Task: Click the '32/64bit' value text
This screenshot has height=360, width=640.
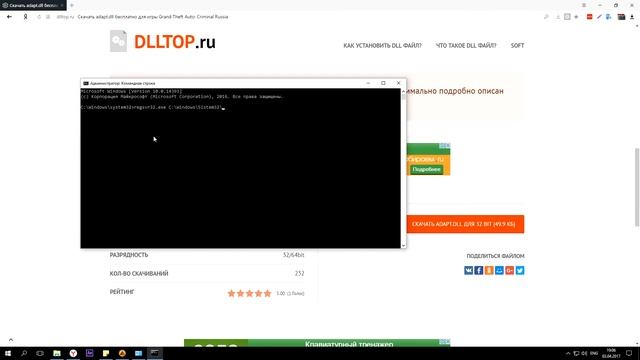Action: 293,255
